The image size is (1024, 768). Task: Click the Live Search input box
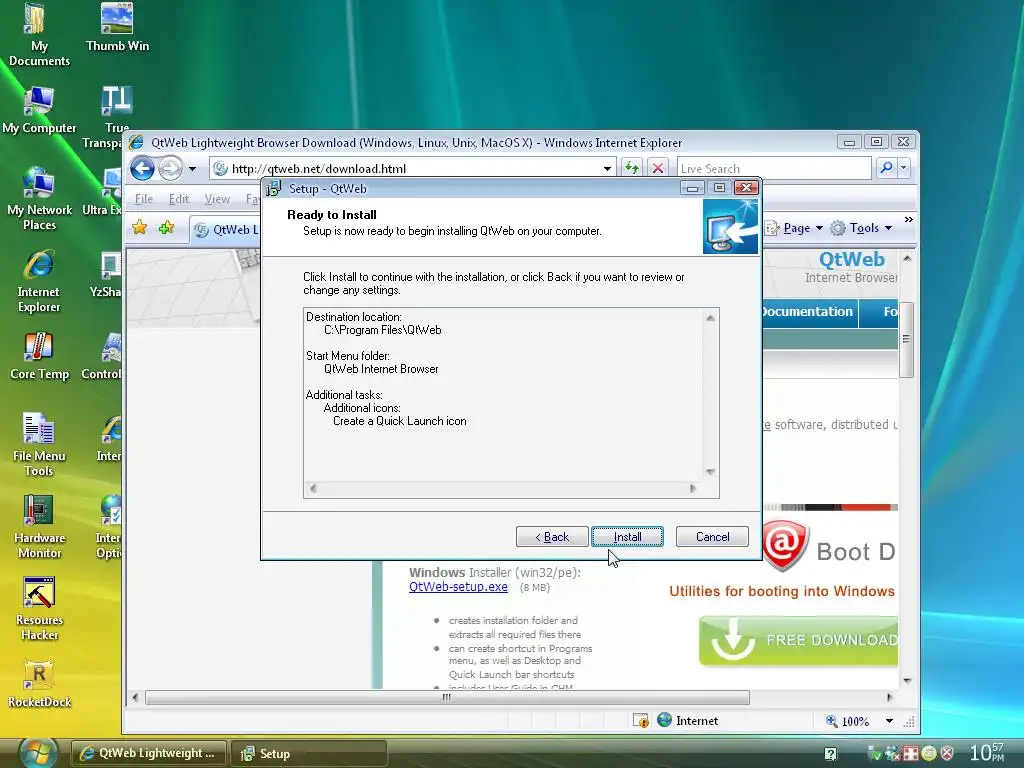(x=774, y=168)
